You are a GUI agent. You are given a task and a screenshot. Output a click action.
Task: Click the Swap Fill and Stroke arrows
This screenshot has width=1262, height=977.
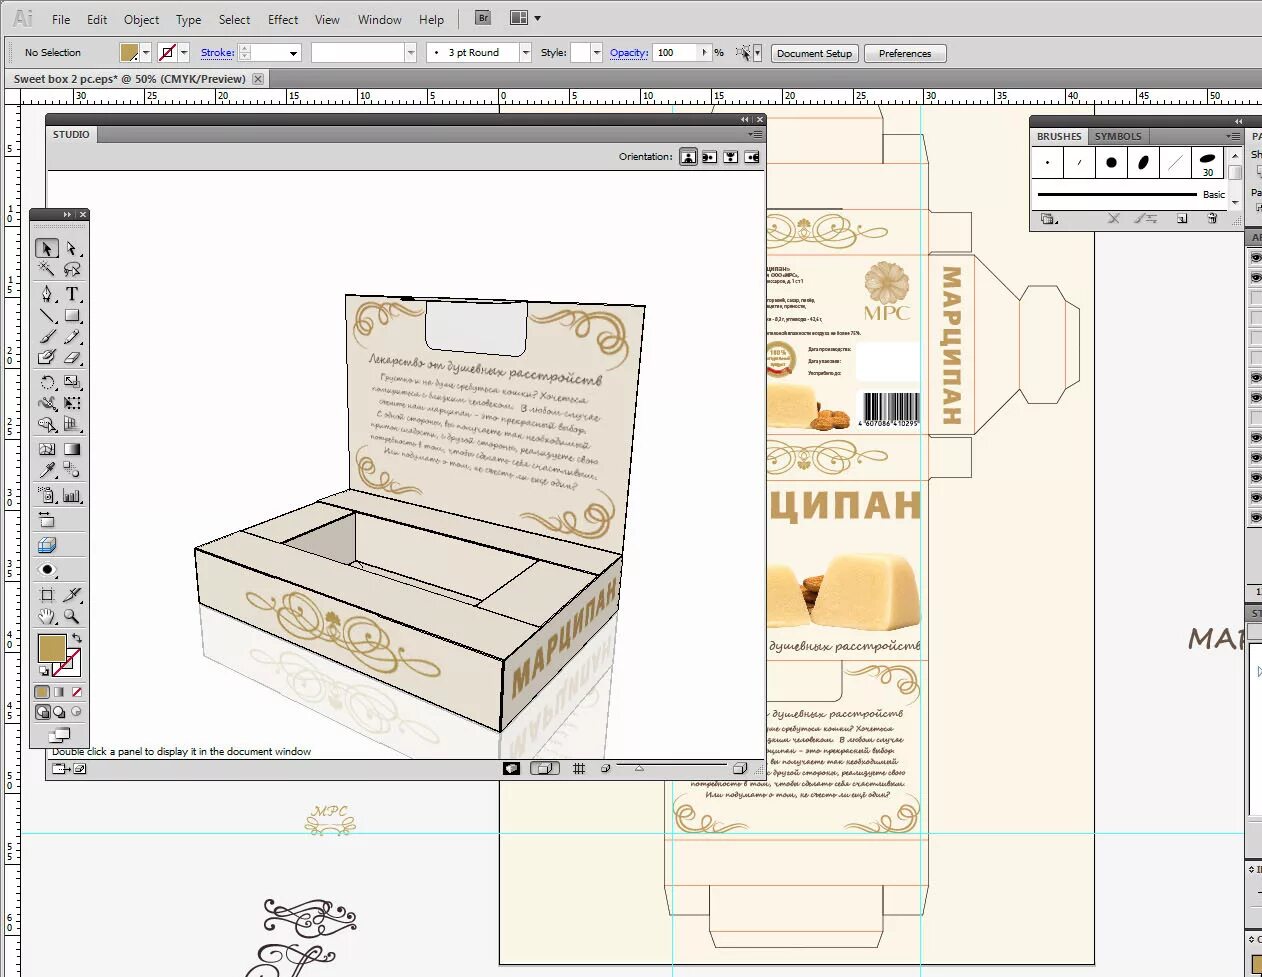(x=77, y=638)
